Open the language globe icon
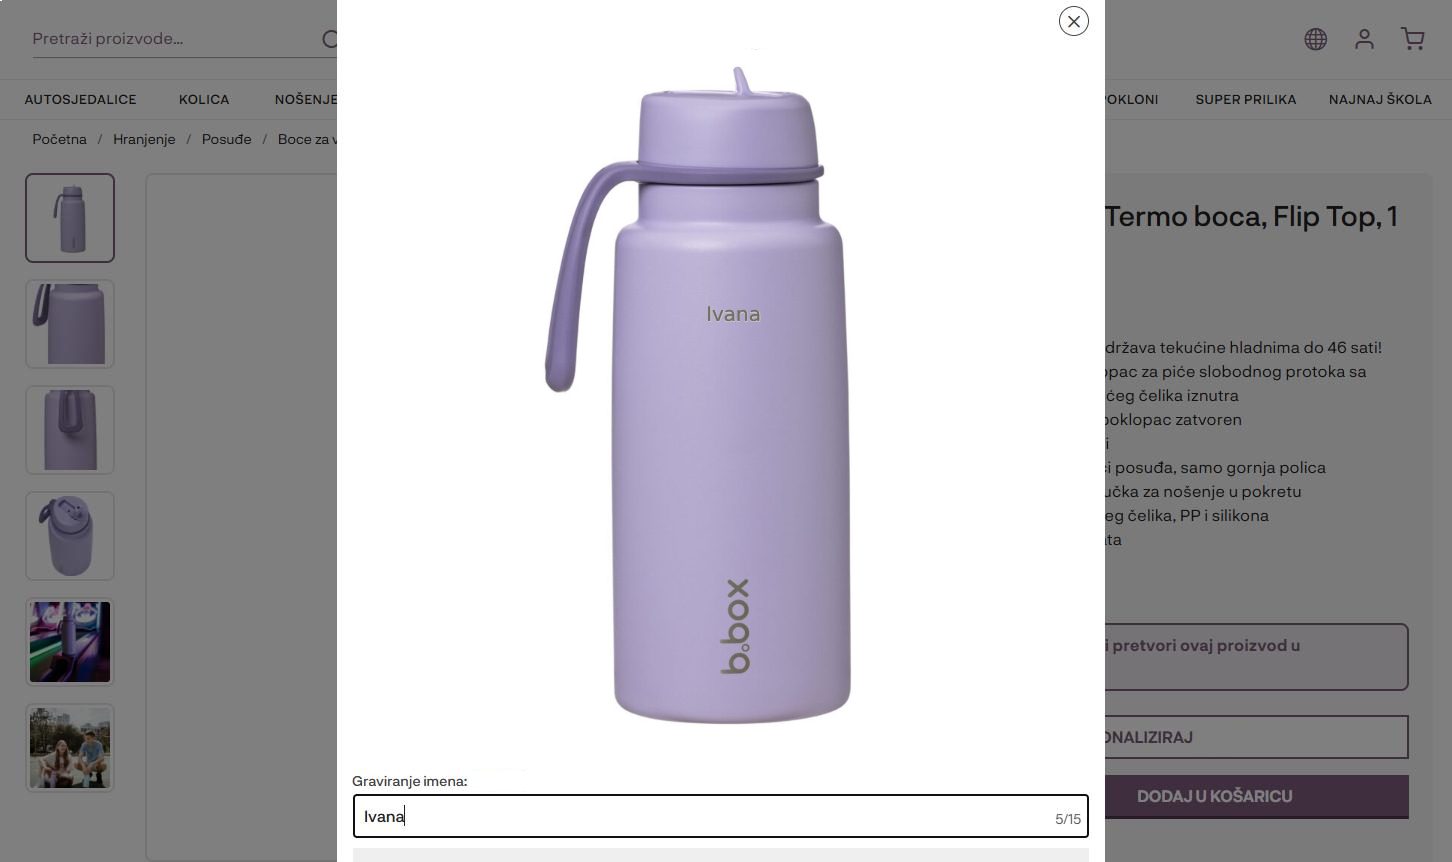The image size is (1452, 862). (x=1316, y=39)
